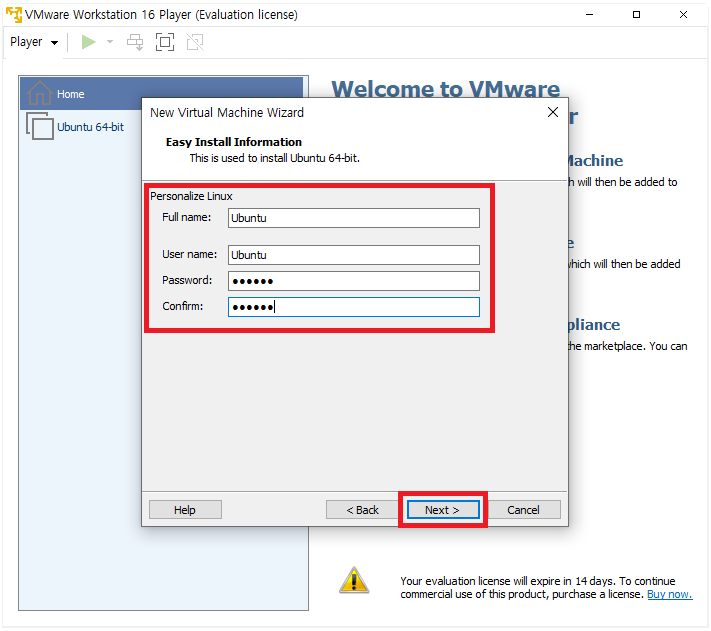Open the Player menu

[x=34, y=42]
